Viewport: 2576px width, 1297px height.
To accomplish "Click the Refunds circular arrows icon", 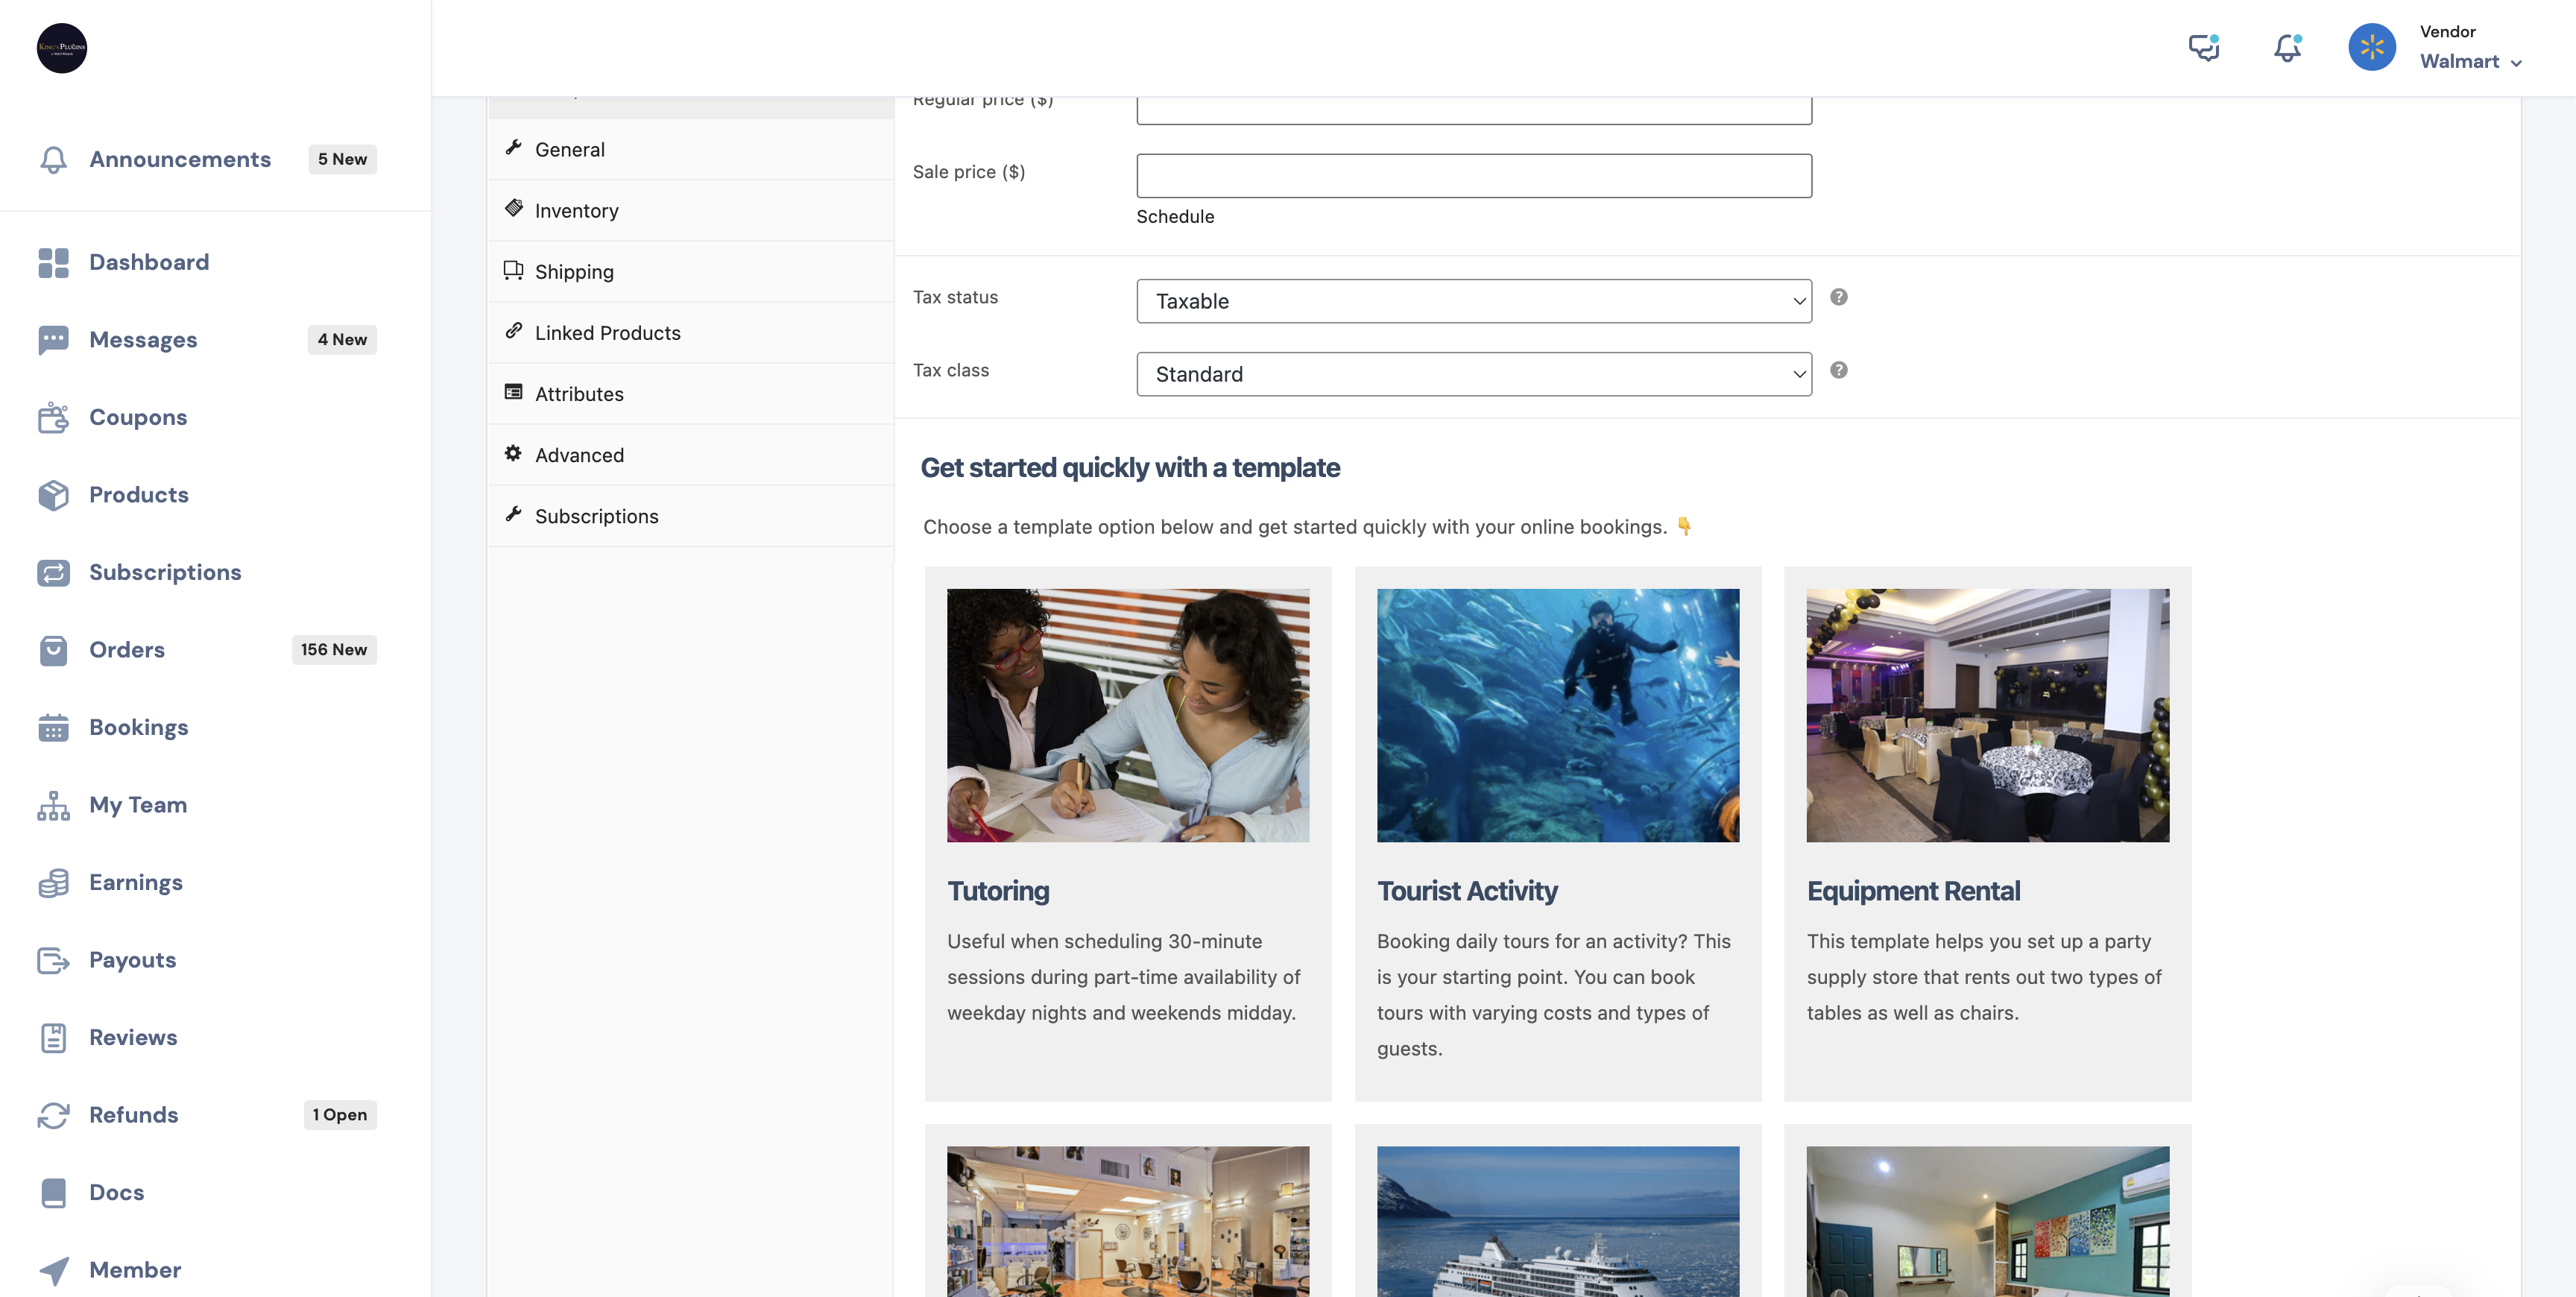I will tap(54, 1115).
